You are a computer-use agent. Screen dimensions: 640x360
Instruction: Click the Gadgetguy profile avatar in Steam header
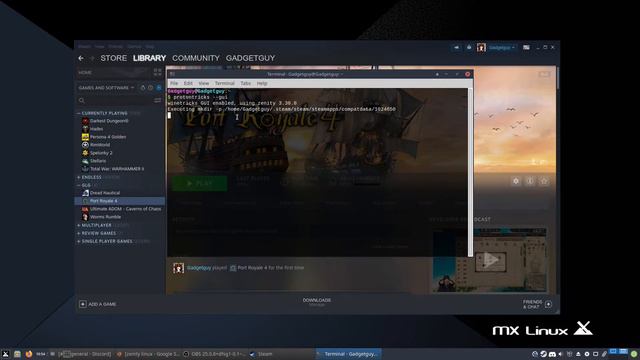[481, 47]
